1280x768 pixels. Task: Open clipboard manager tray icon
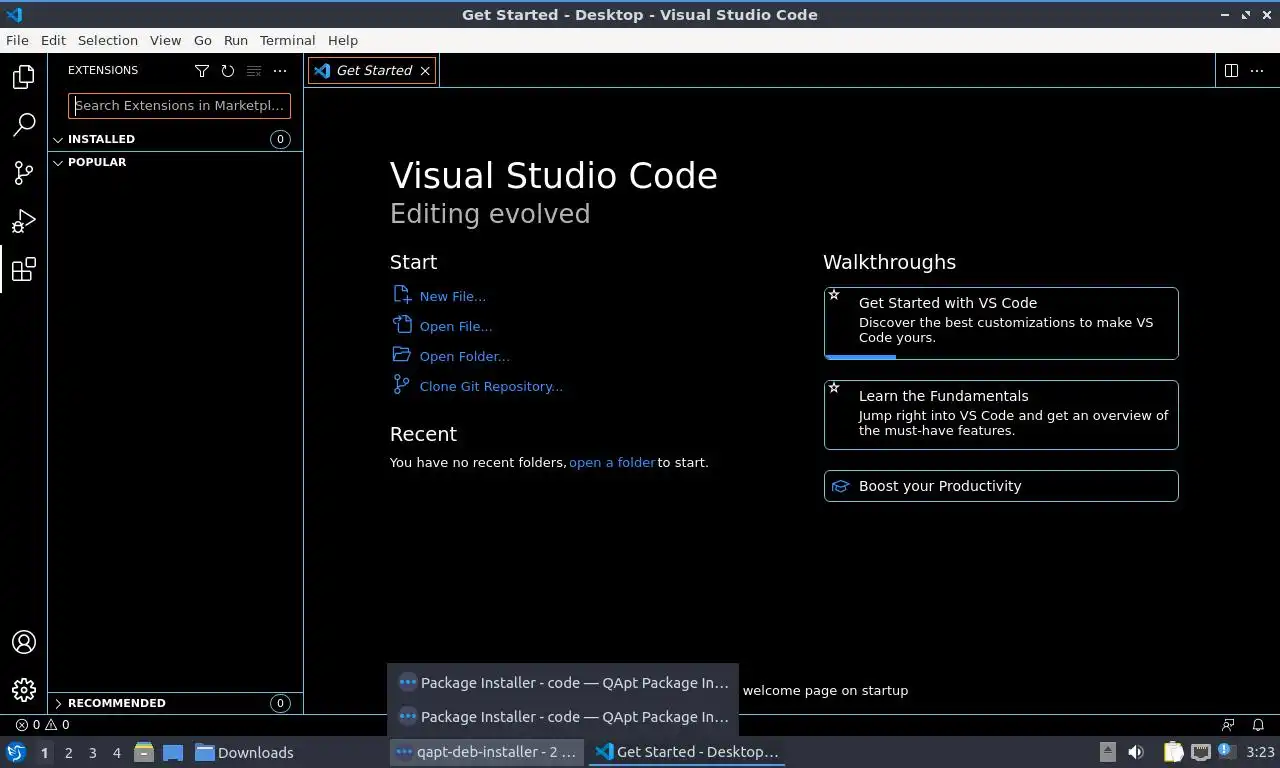(x=1173, y=752)
